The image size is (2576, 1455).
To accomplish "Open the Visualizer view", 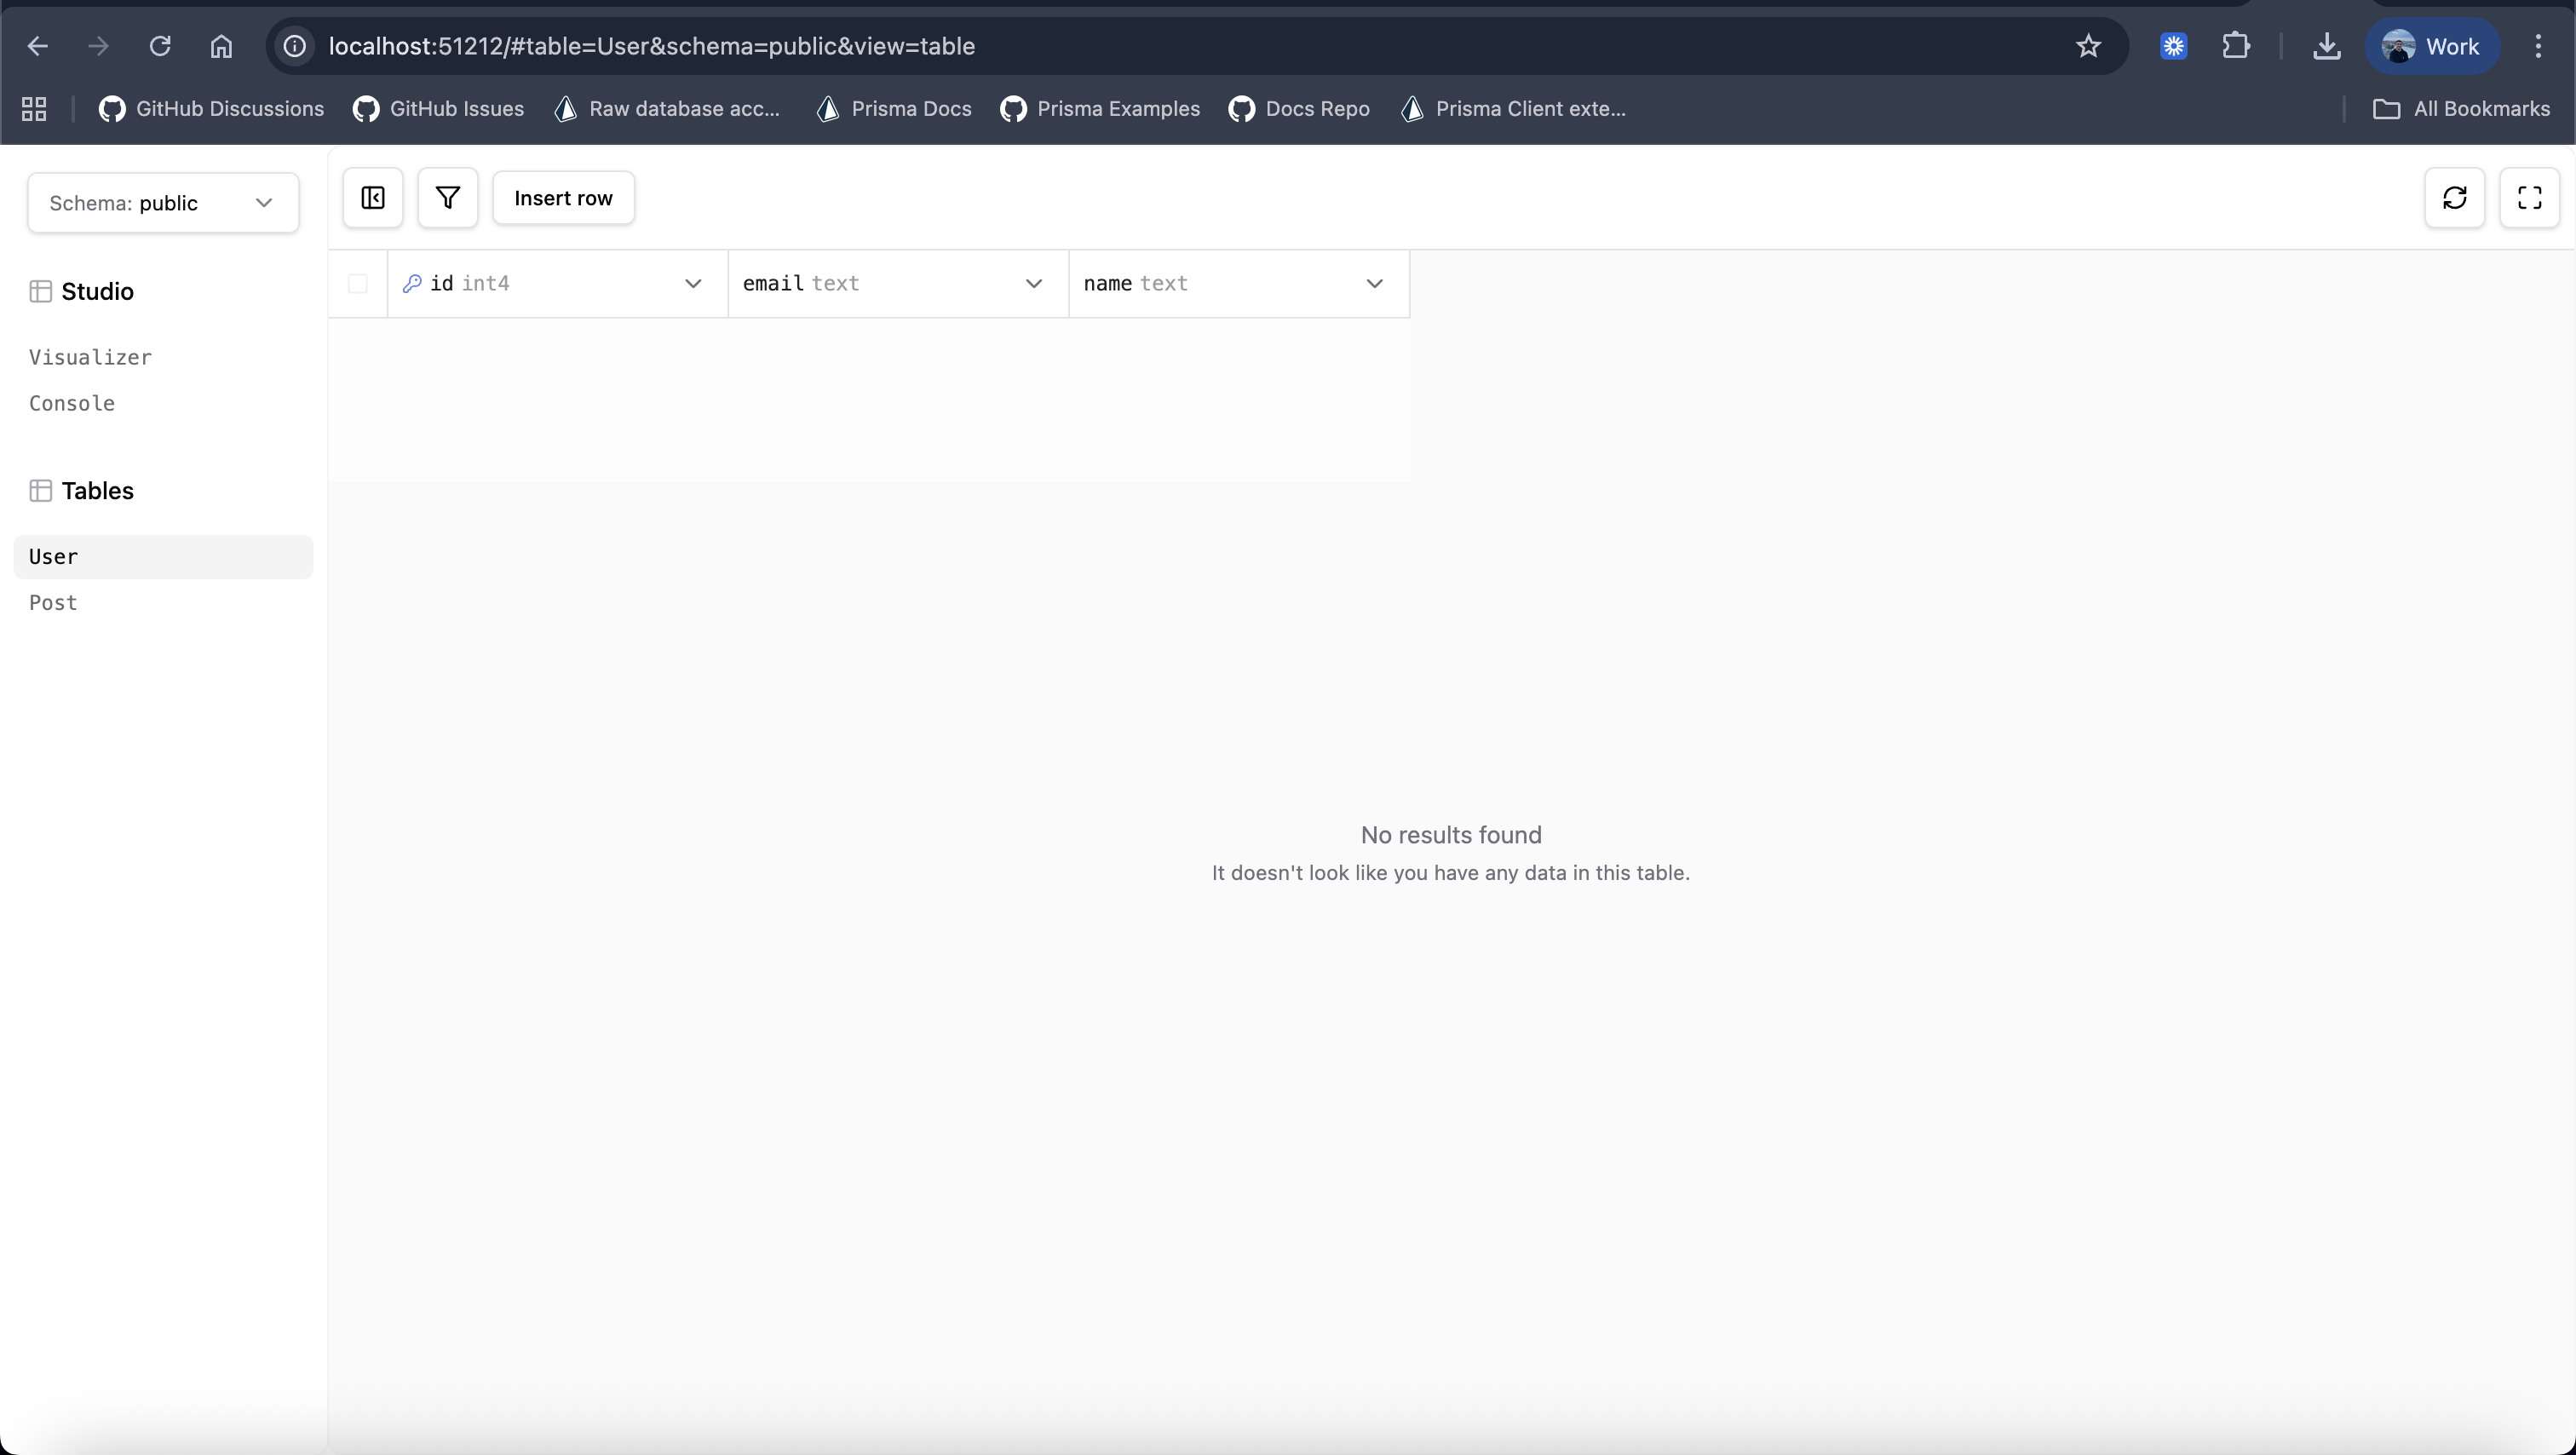I will pos(90,357).
